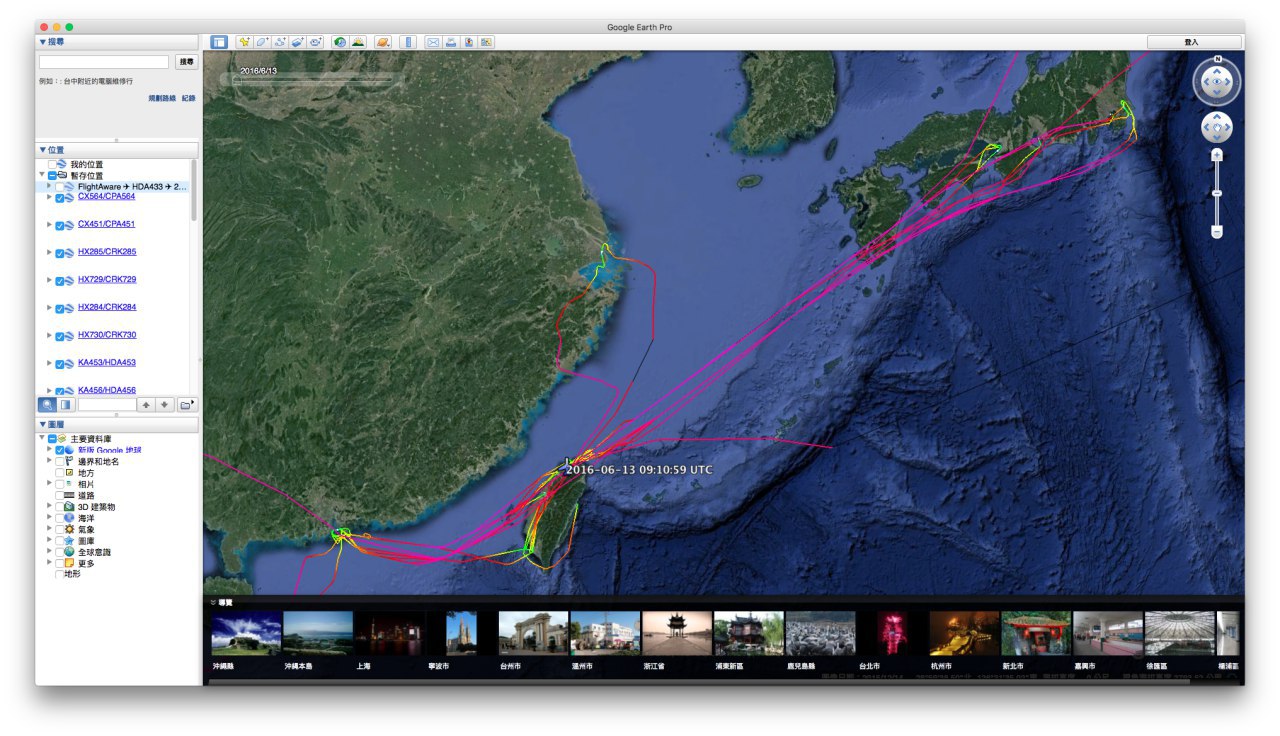Collapse the 導覽 tour strip chevron

(x=213, y=603)
